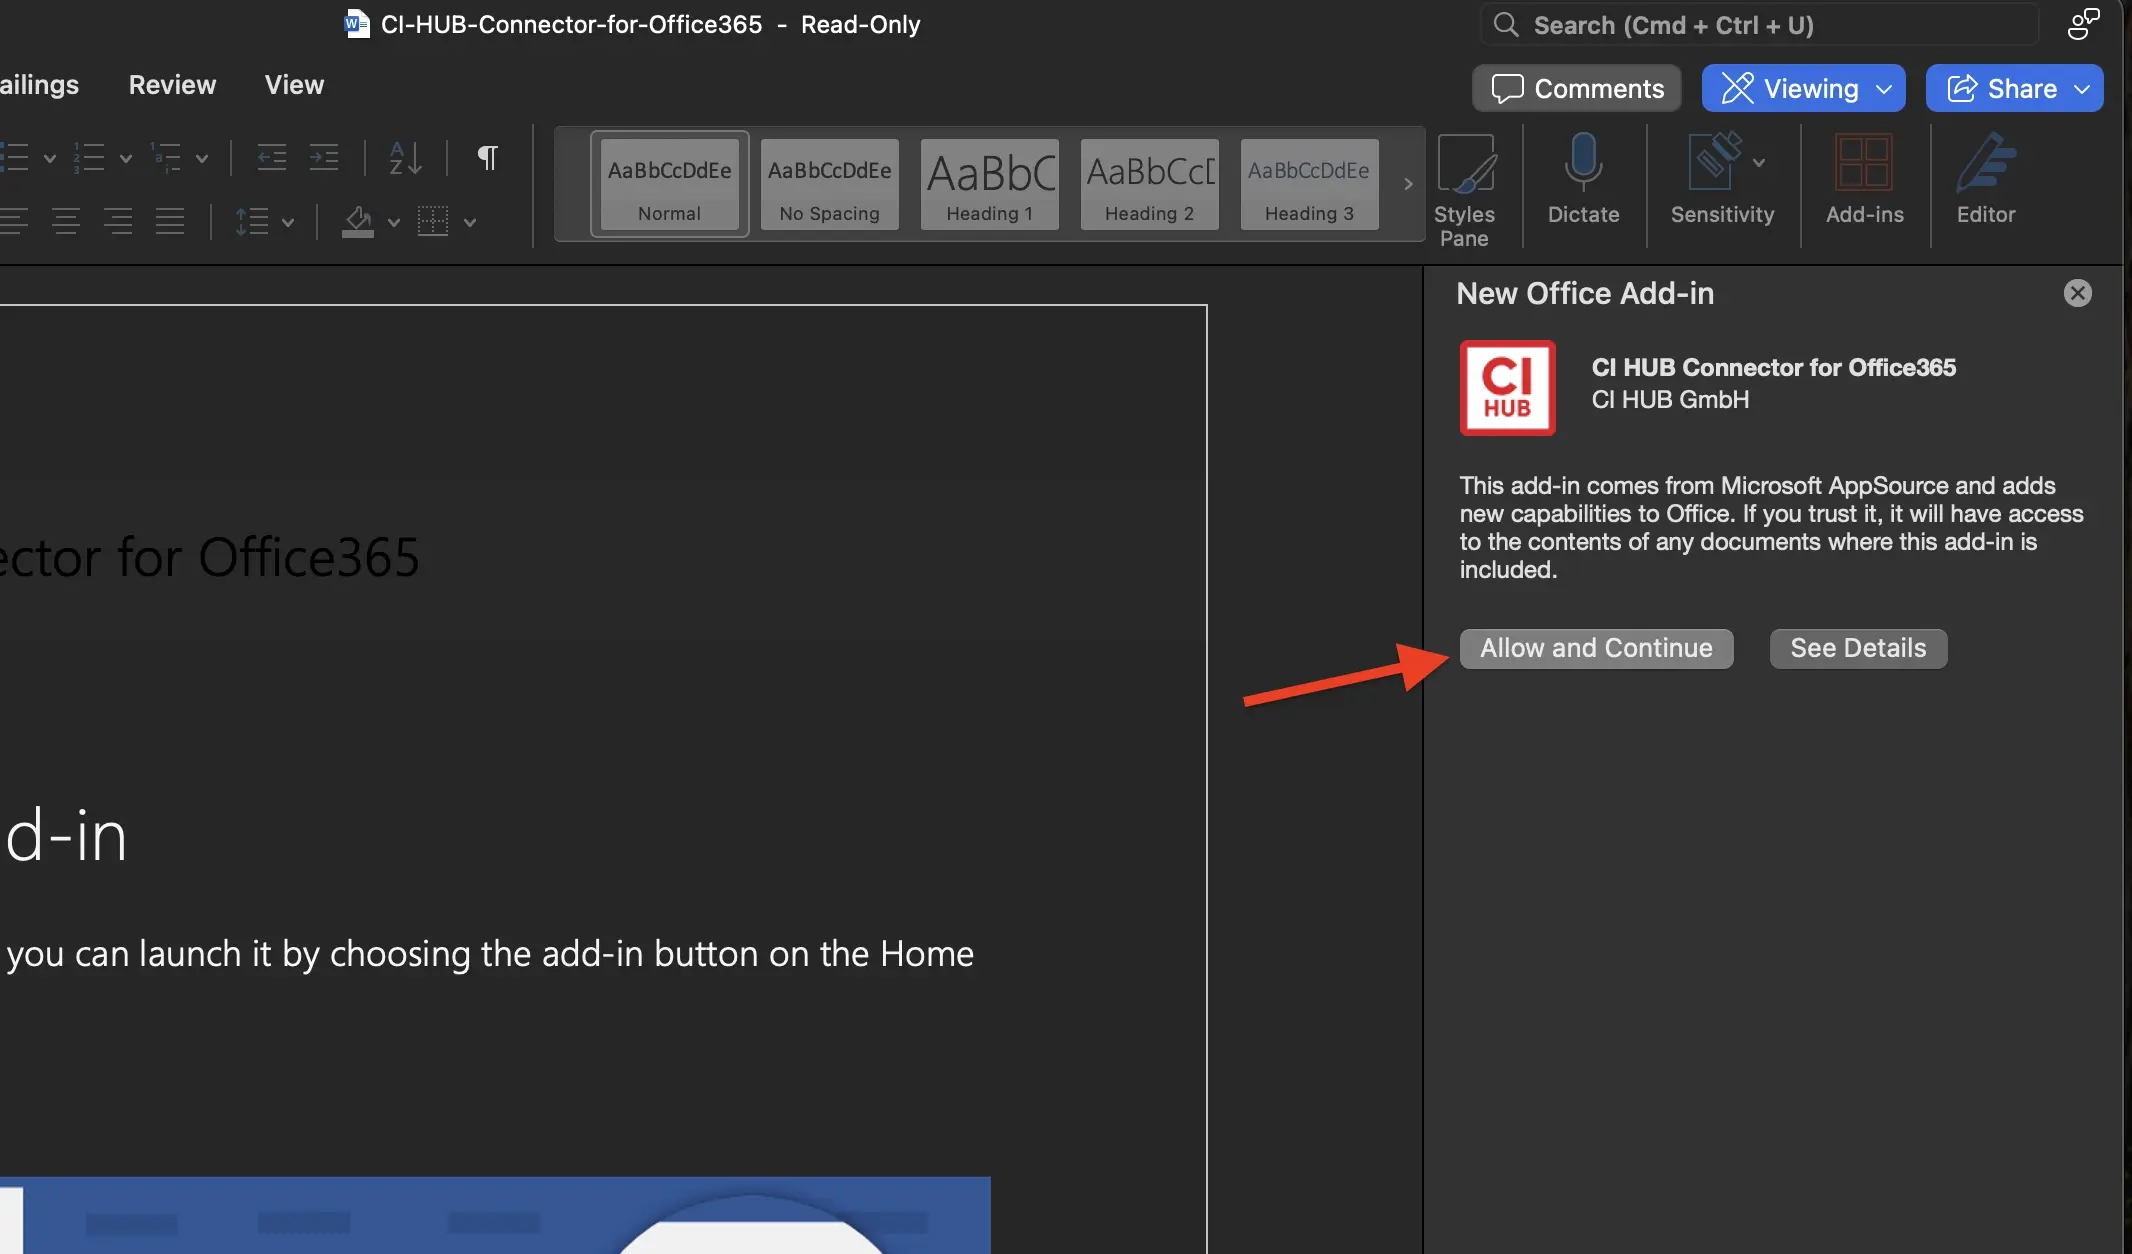Click the Multilevel list icon

coord(166,158)
